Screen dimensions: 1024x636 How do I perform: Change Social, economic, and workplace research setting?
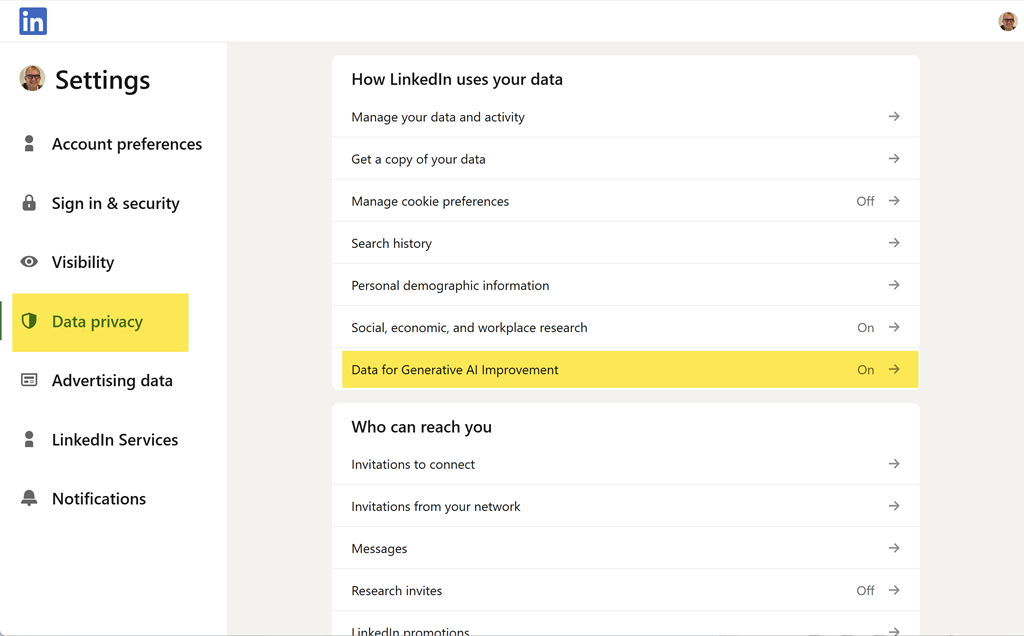[x=865, y=328]
